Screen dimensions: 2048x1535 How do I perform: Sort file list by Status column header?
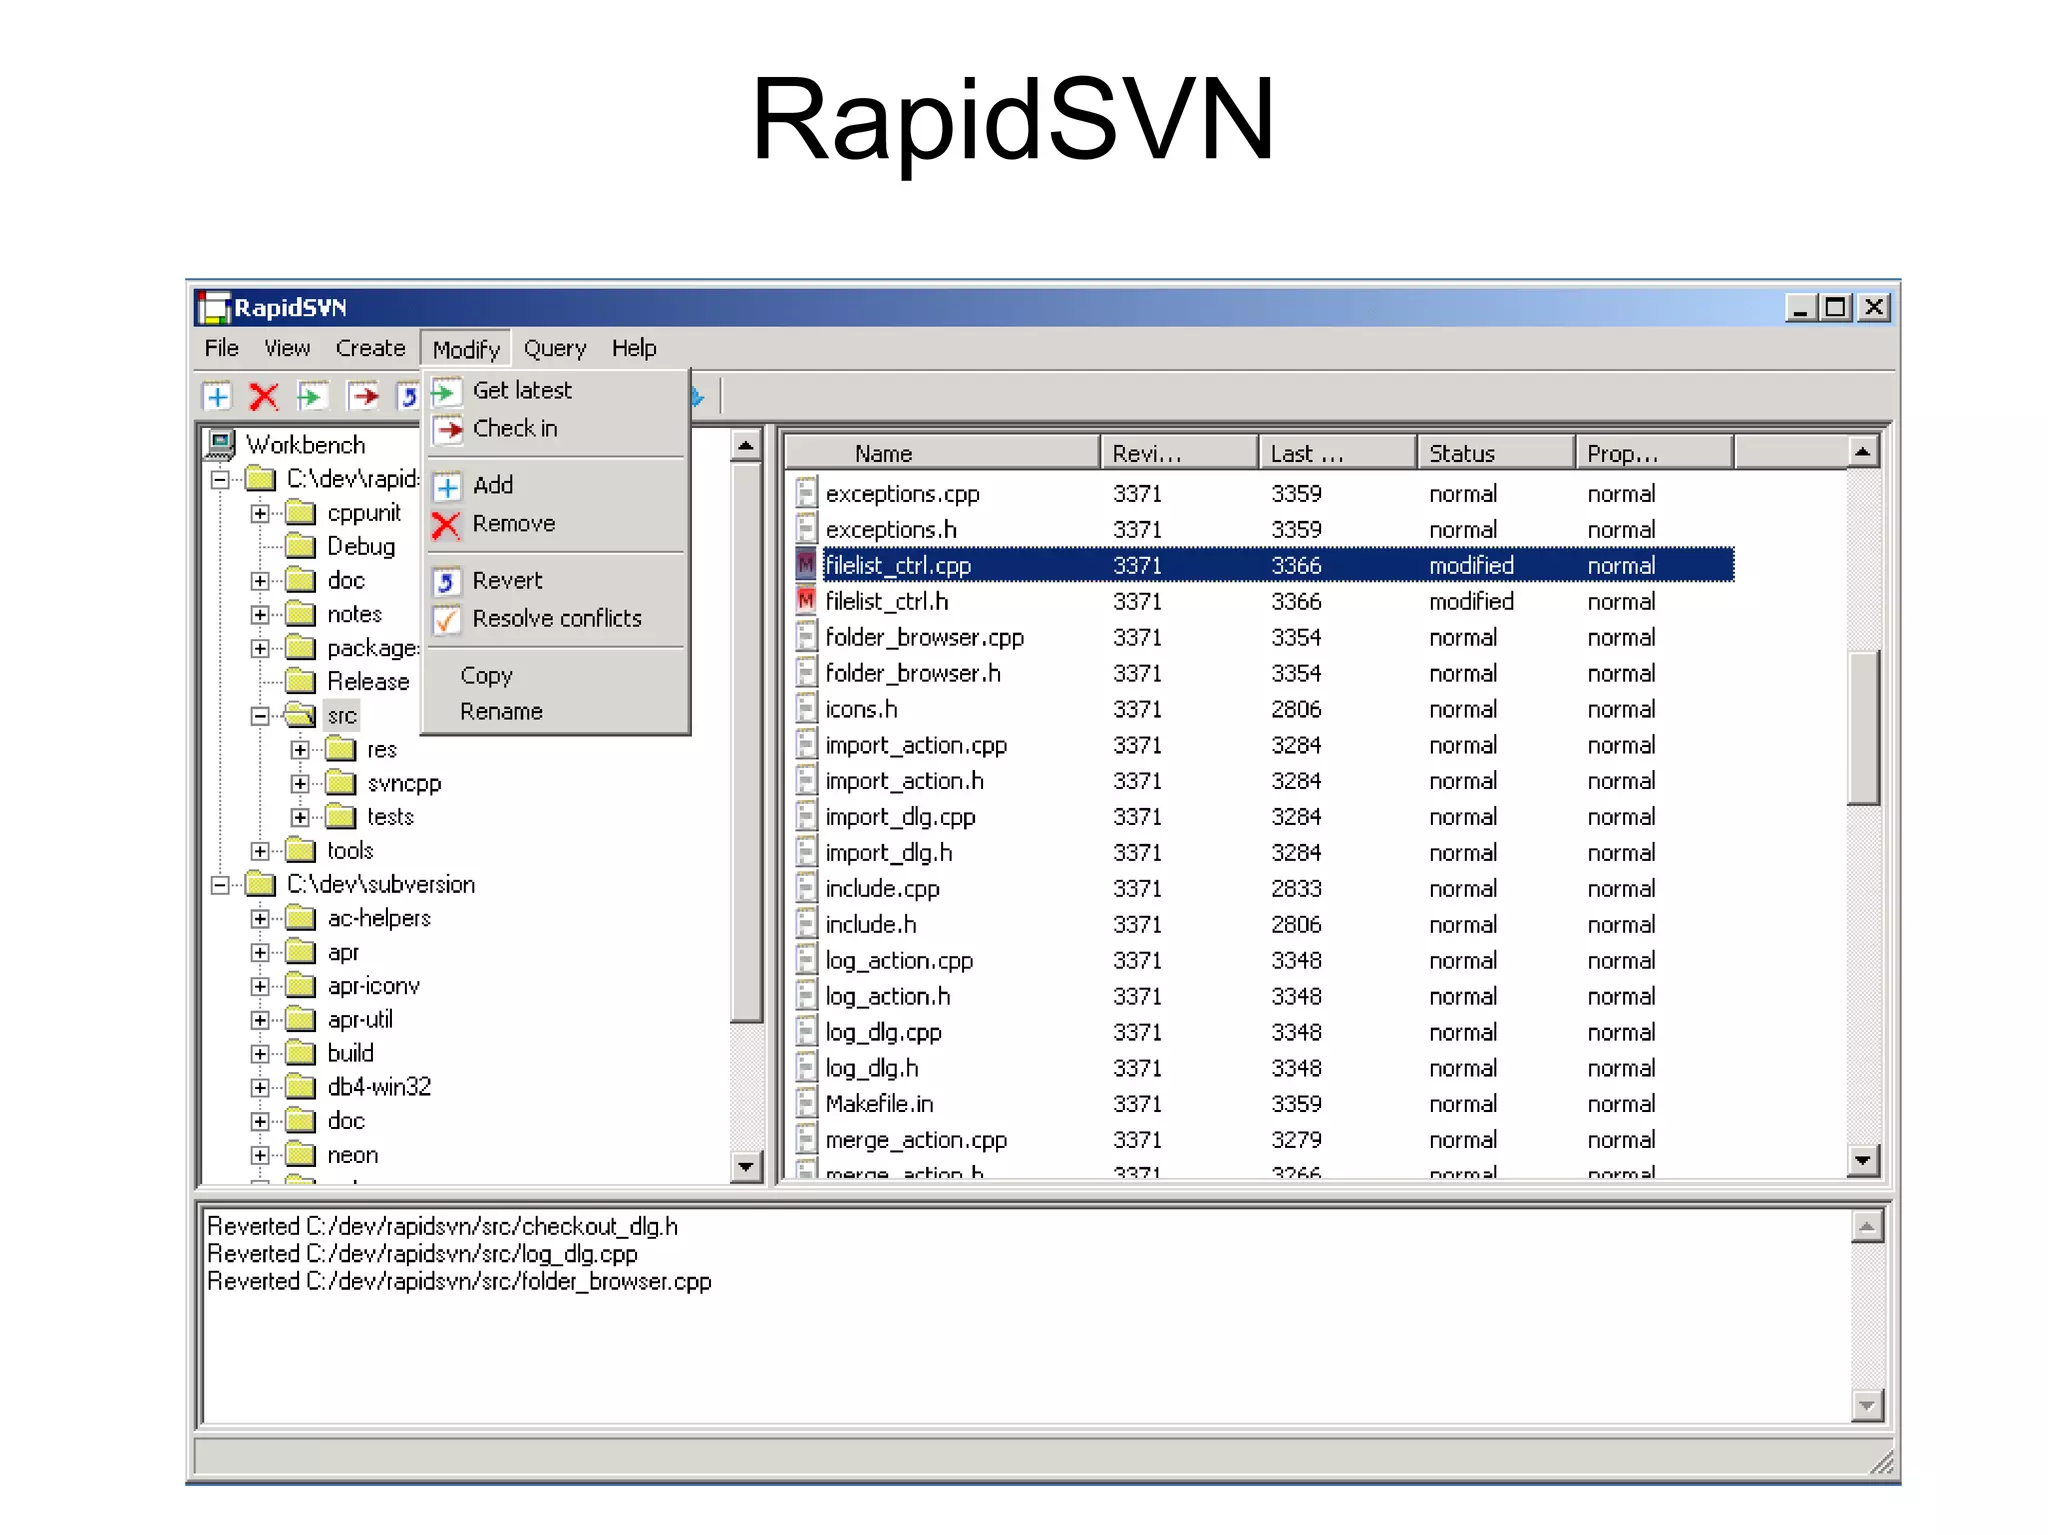coord(1493,454)
